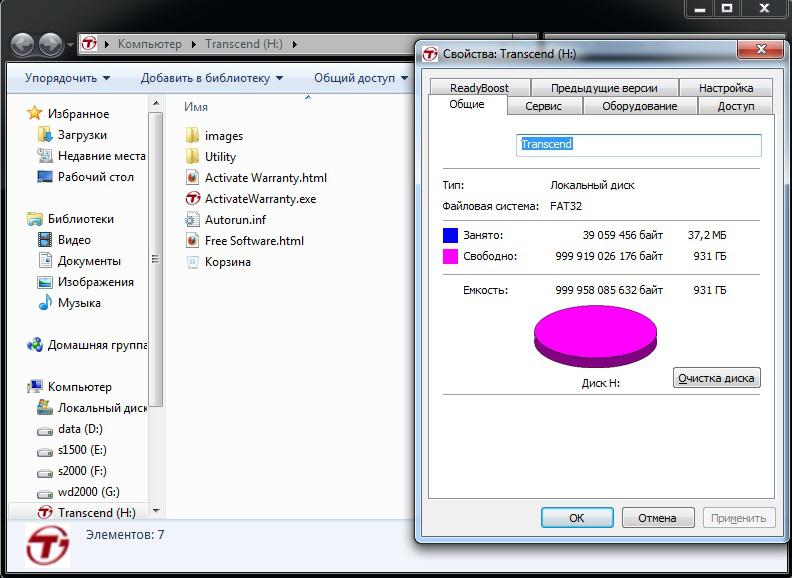The width and height of the screenshot is (792, 578).
Task: Open the Добавить в библиотеку dropdown
Action: tap(212, 78)
